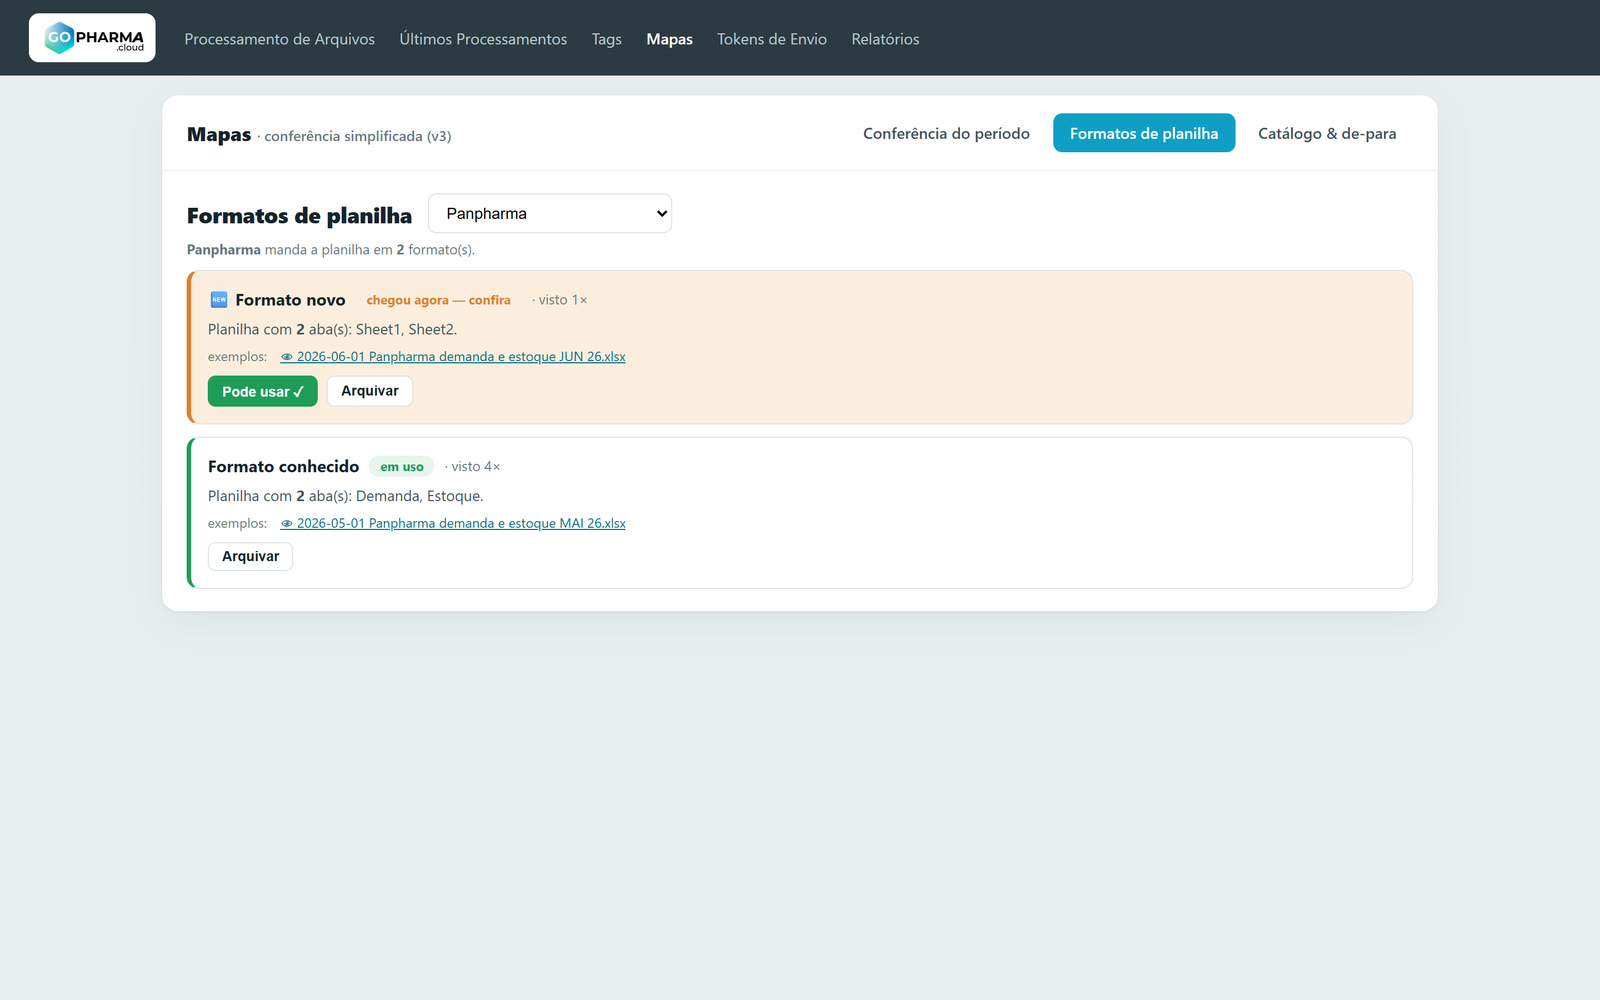Viewport: 1600px width, 1000px height.
Task: Click the 'Formato conhecido' heading
Action: (283, 466)
